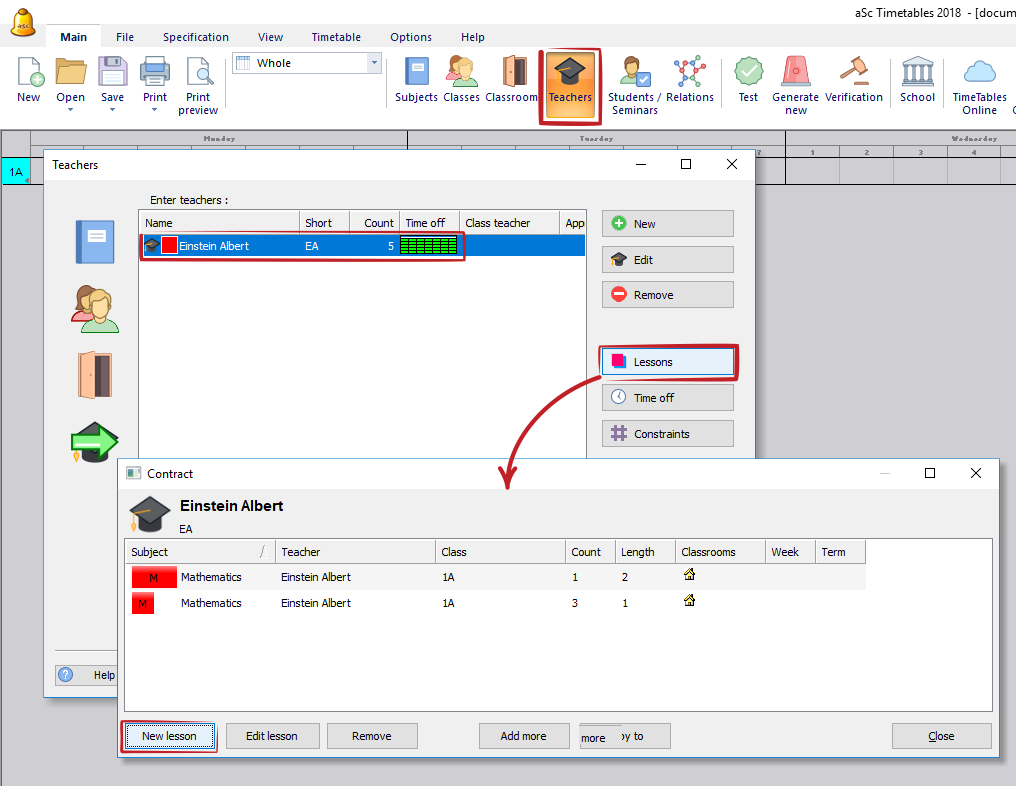Open the Subjects toolbar icon
This screenshot has width=1016, height=786.
[416, 79]
